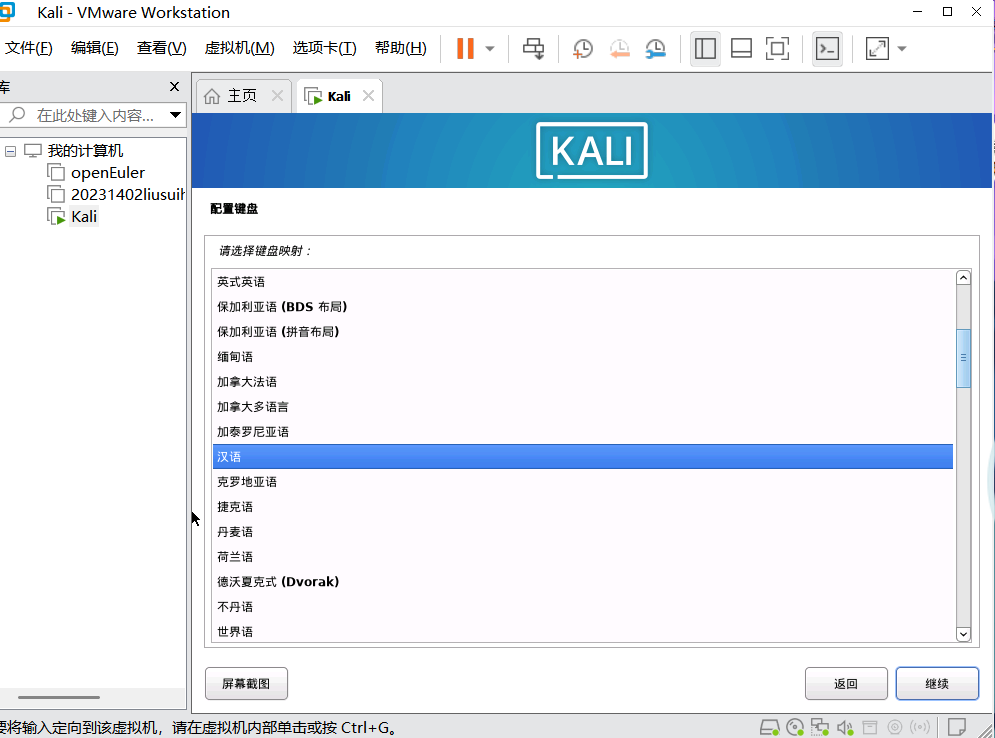This screenshot has height=738, width=995.
Task: Choose 缅甸语 keyboard layout
Action: click(583, 357)
